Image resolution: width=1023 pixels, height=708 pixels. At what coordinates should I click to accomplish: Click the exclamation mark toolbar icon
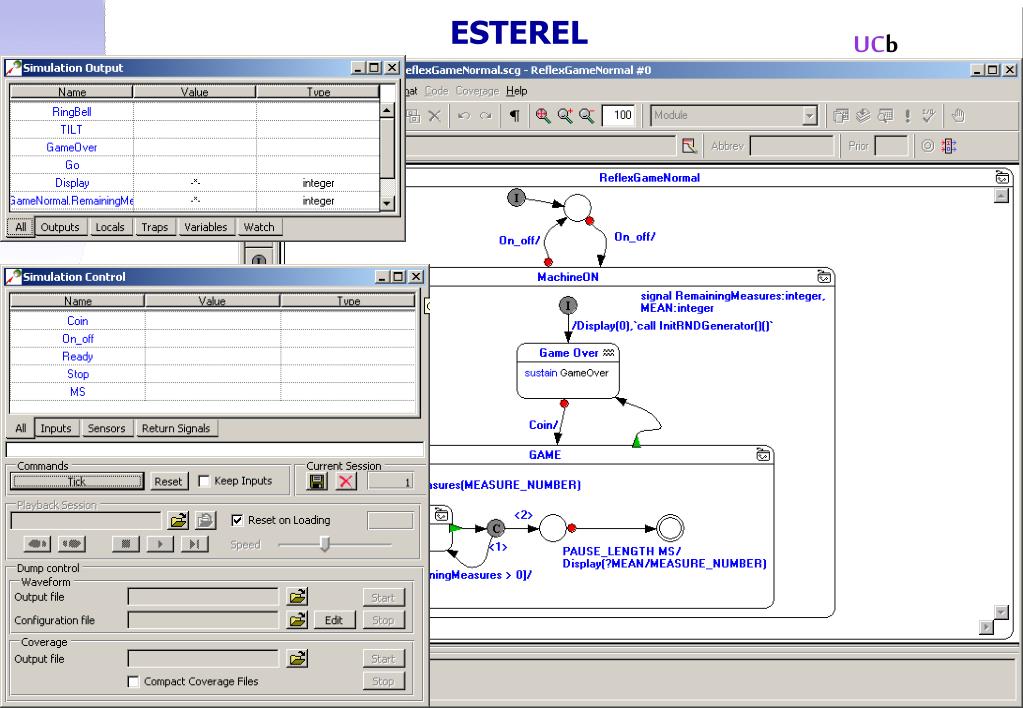(908, 115)
